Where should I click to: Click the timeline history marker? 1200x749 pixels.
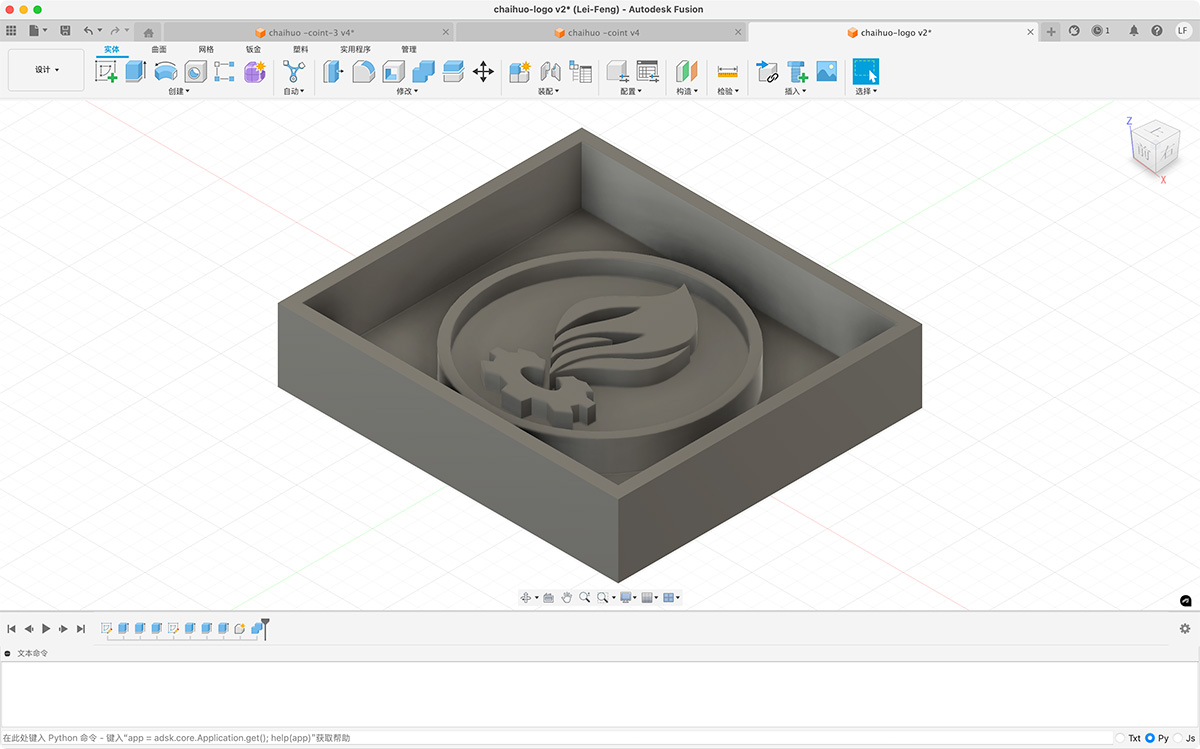click(x=265, y=628)
